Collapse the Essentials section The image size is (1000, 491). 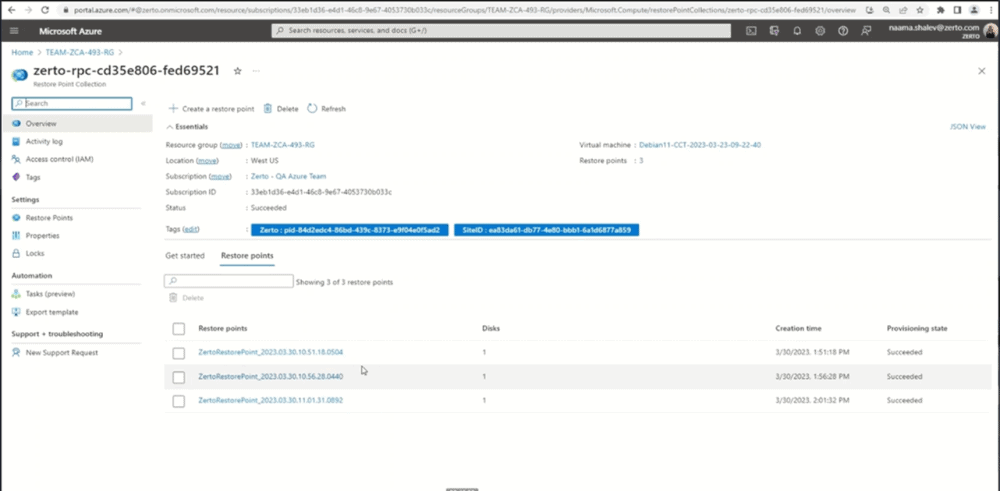coord(169,127)
